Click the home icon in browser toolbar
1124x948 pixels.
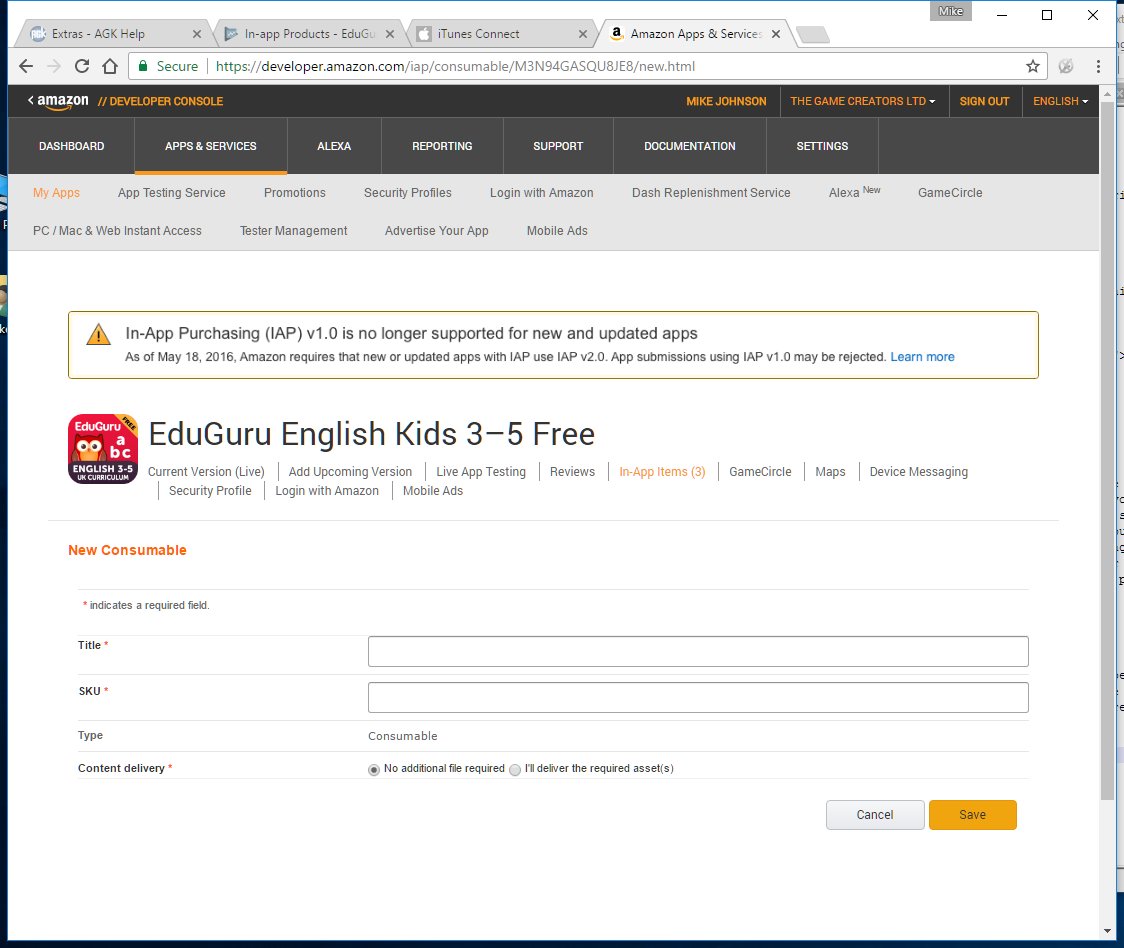tap(109, 66)
